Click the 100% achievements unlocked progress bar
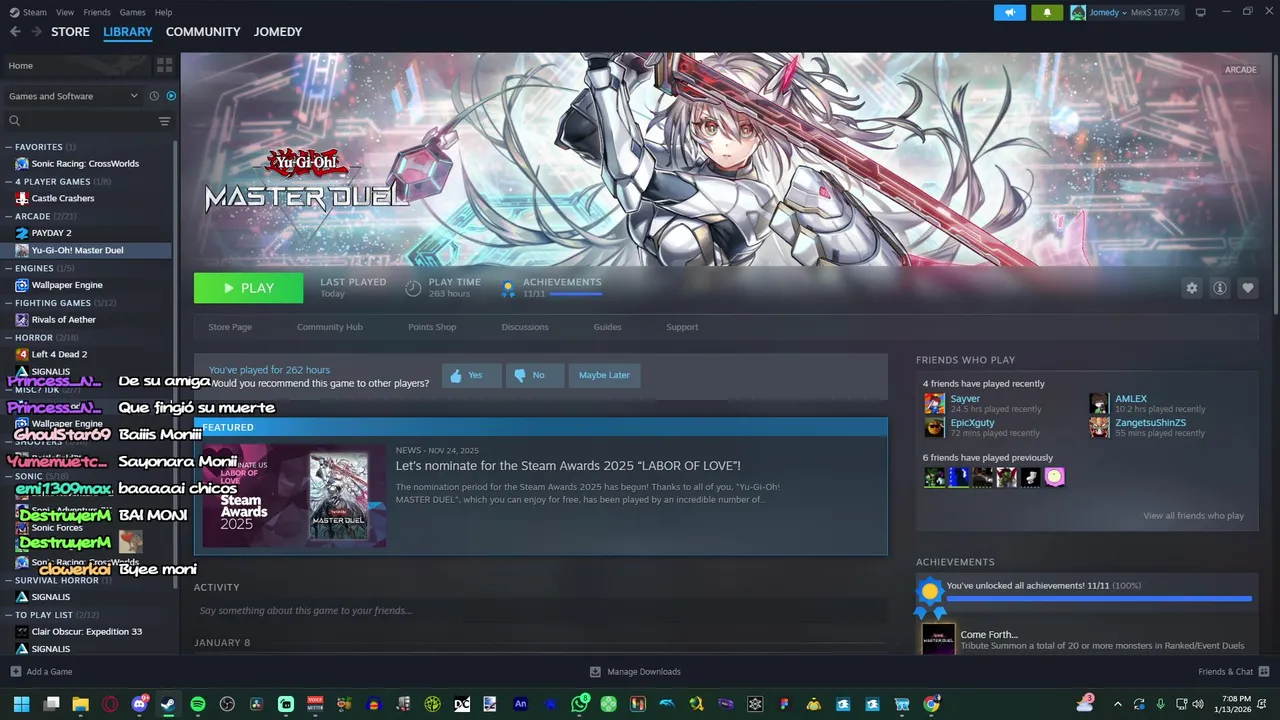The height and width of the screenshot is (720, 1280). 1098,599
